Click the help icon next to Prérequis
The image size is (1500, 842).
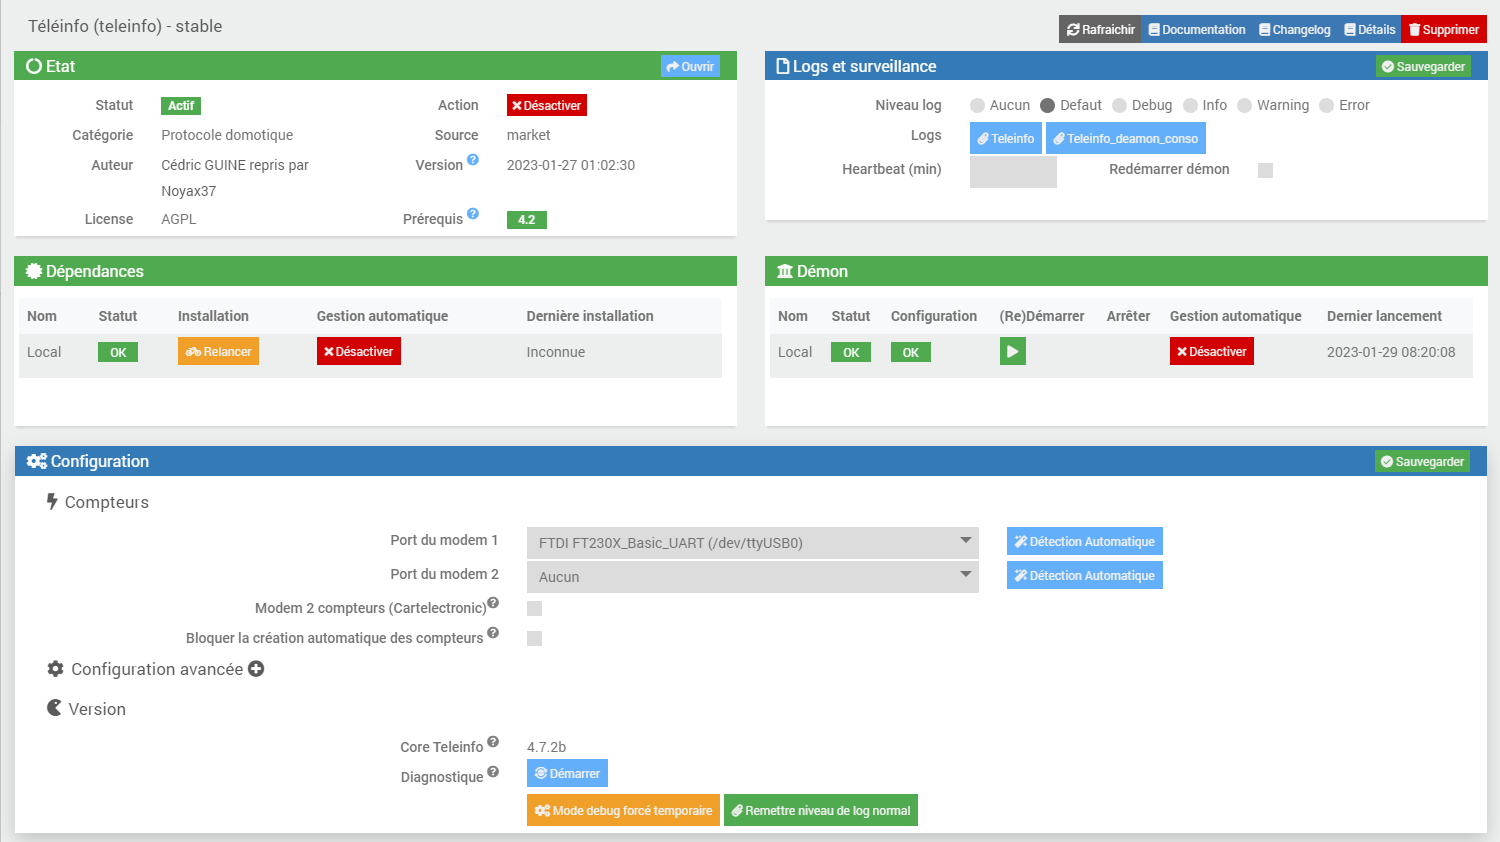[473, 214]
